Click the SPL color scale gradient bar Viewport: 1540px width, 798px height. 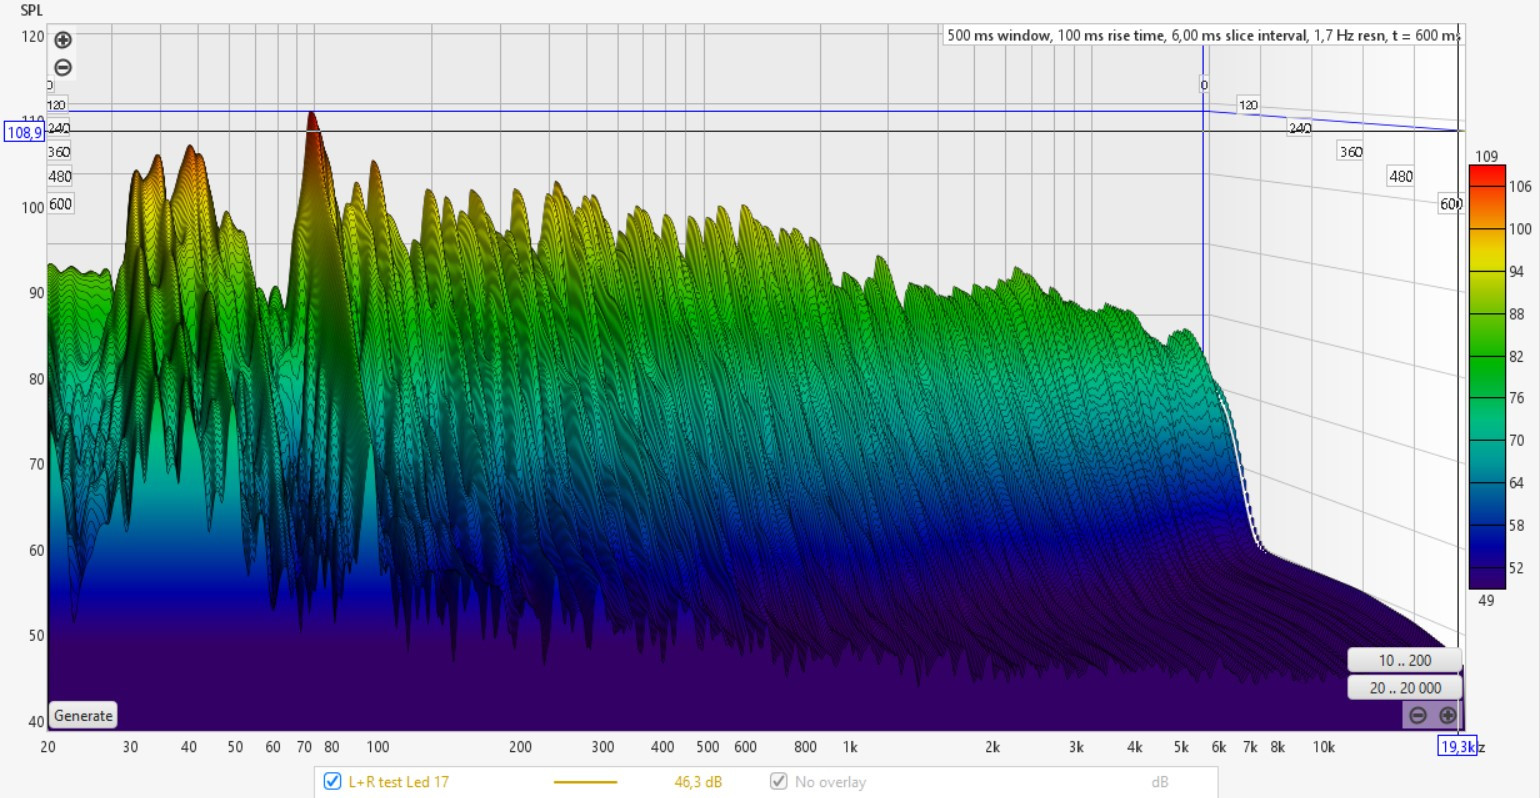(x=1486, y=377)
